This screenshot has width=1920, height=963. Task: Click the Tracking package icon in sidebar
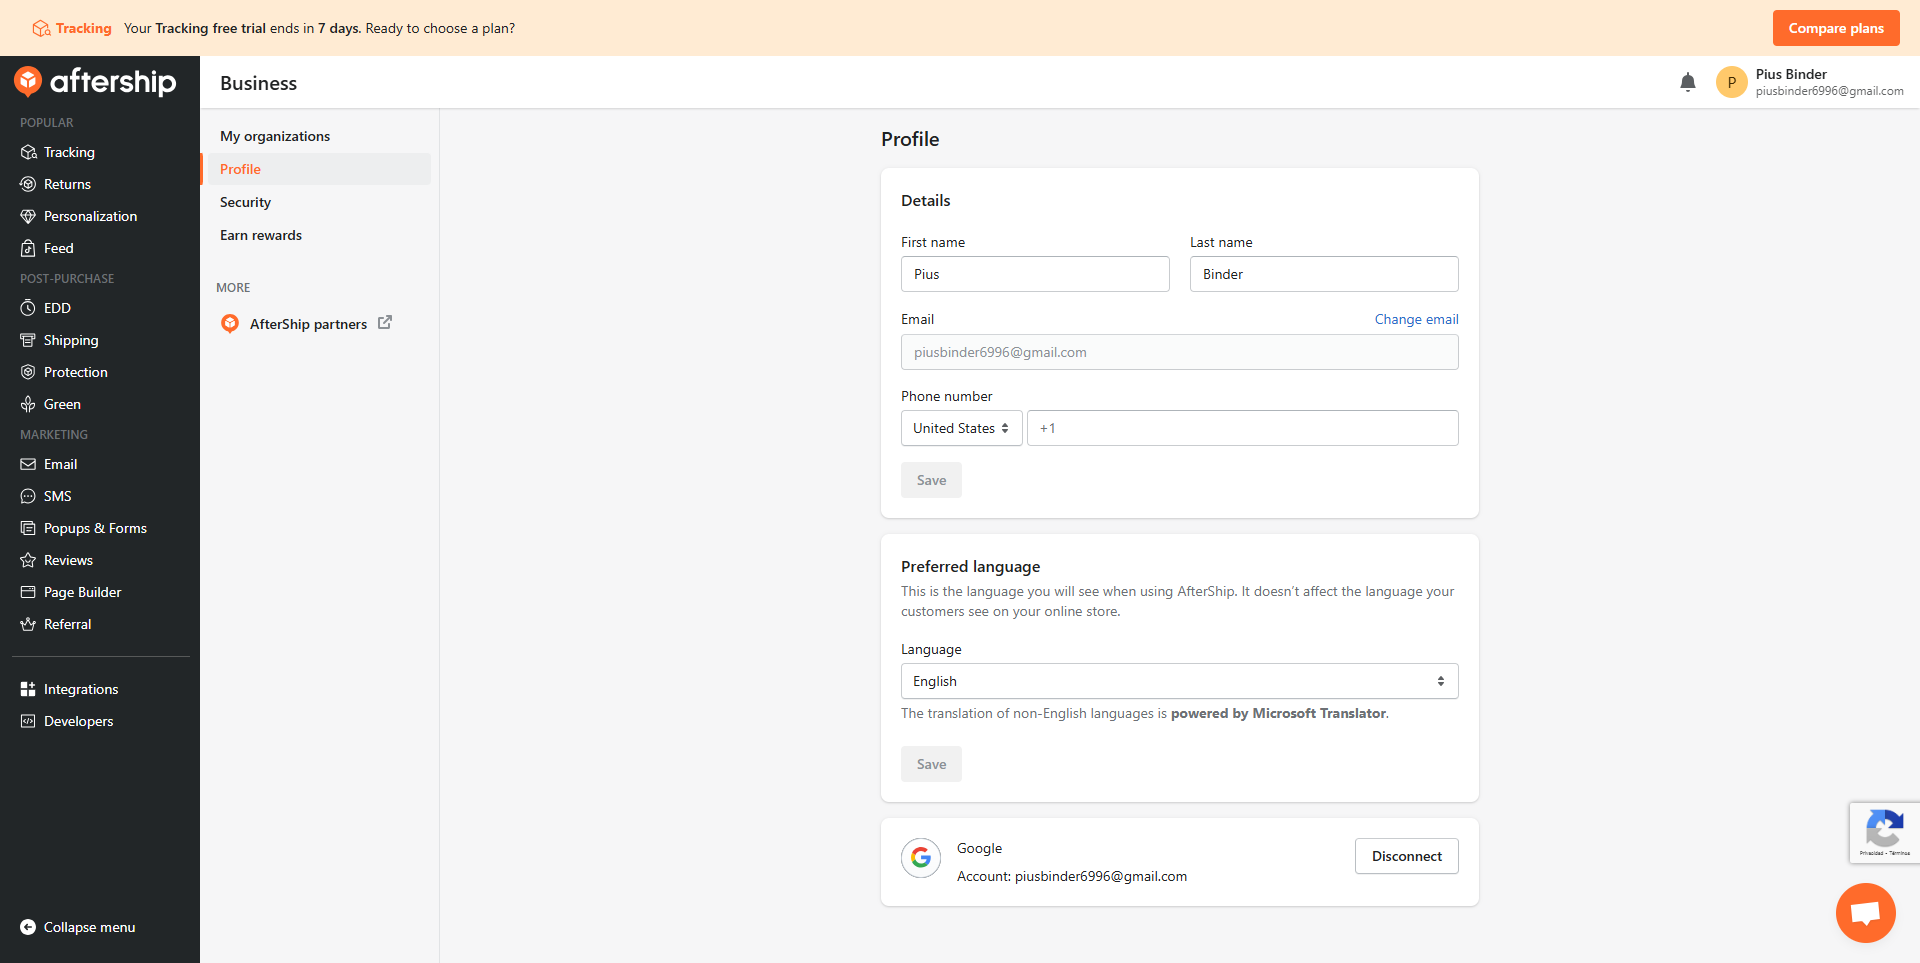pos(28,152)
